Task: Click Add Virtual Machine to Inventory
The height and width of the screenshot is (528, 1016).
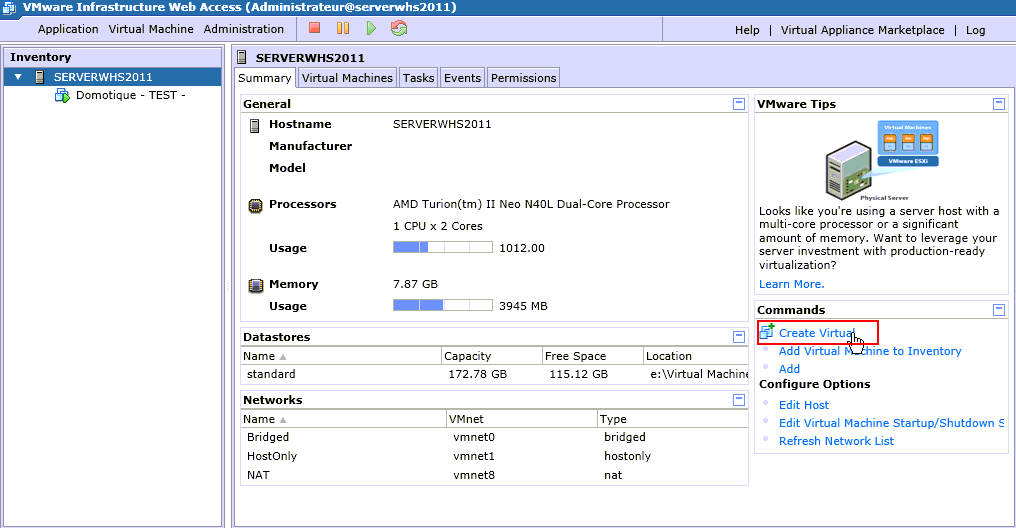Action: [870, 351]
